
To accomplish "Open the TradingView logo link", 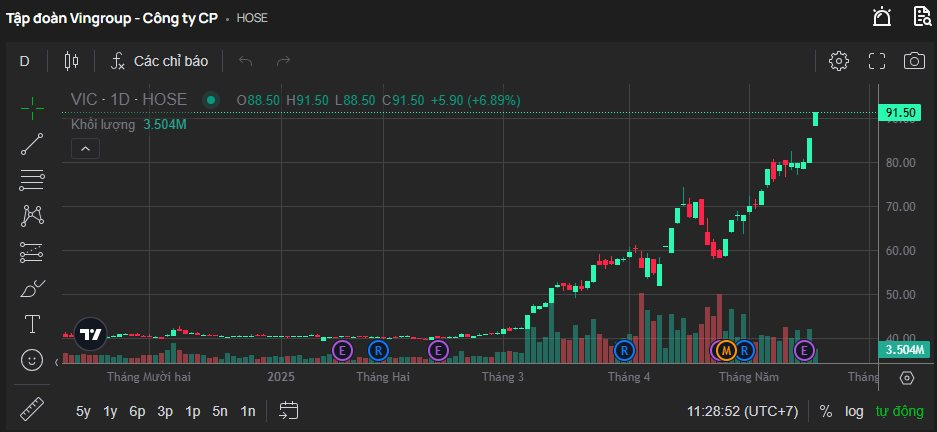I will 90,334.
